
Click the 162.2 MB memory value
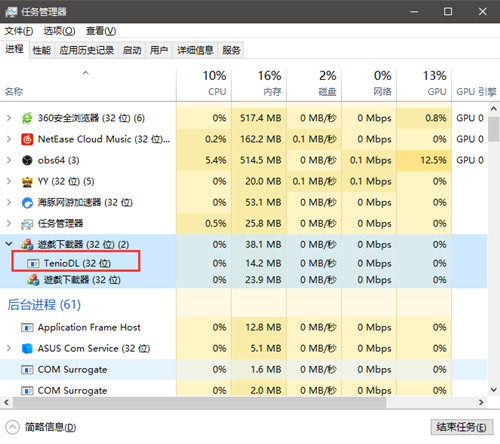click(x=261, y=139)
